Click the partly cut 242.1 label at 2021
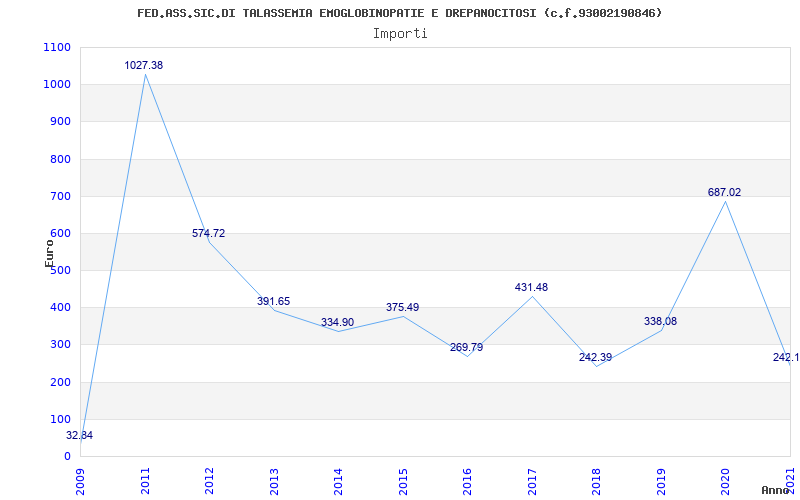The width and height of the screenshot is (800, 500). tap(786, 357)
